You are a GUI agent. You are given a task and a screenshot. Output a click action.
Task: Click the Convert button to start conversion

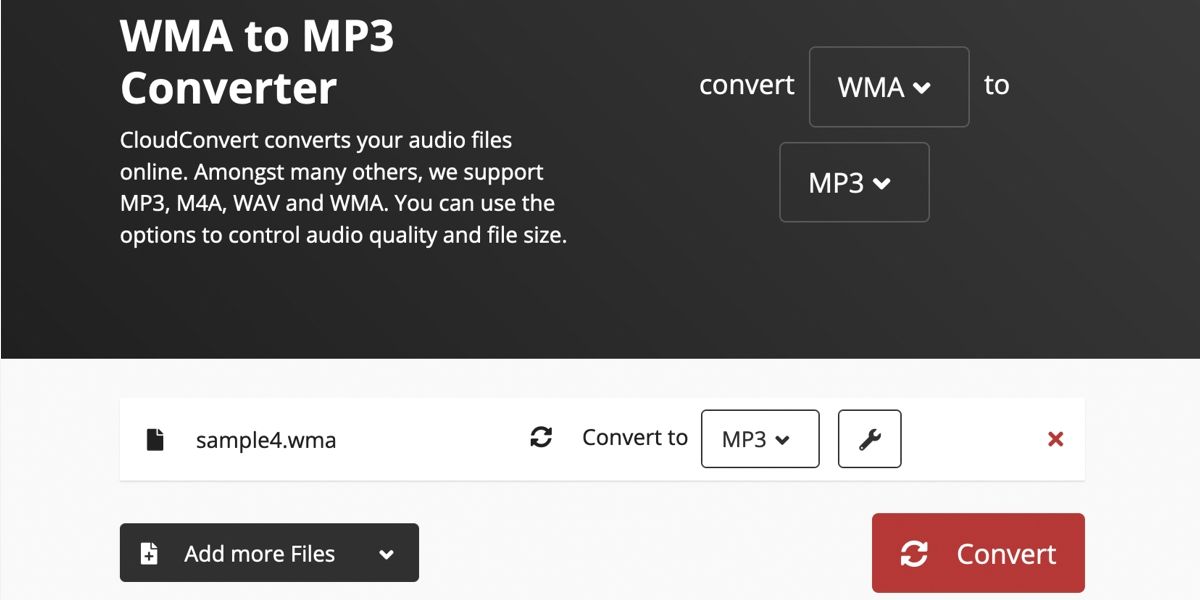977,553
